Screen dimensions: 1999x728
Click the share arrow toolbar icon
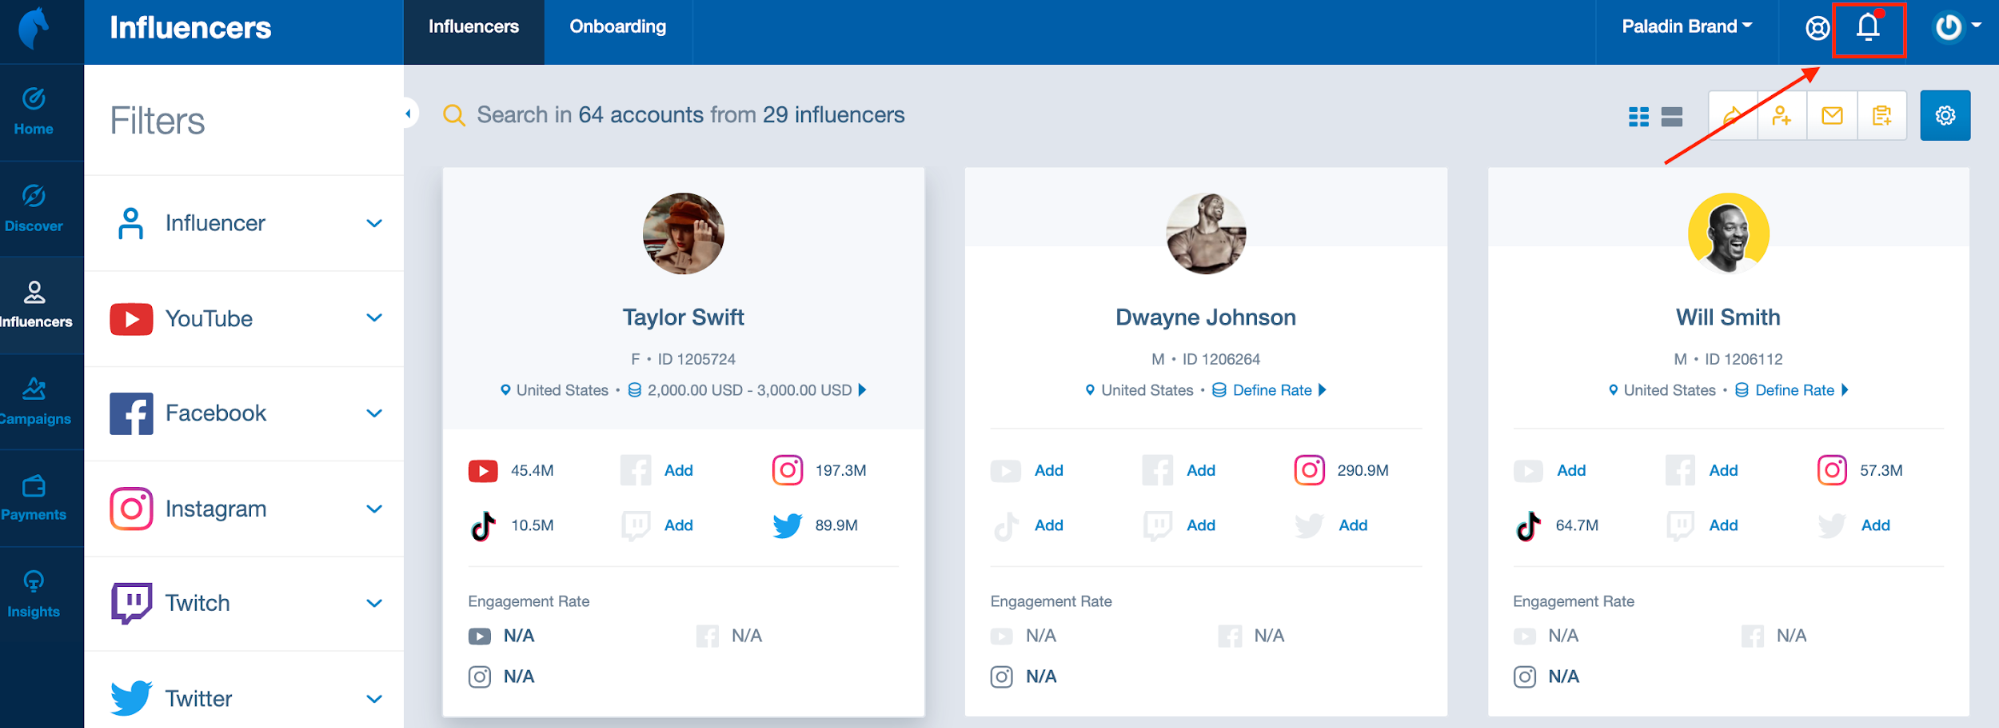point(1733,116)
